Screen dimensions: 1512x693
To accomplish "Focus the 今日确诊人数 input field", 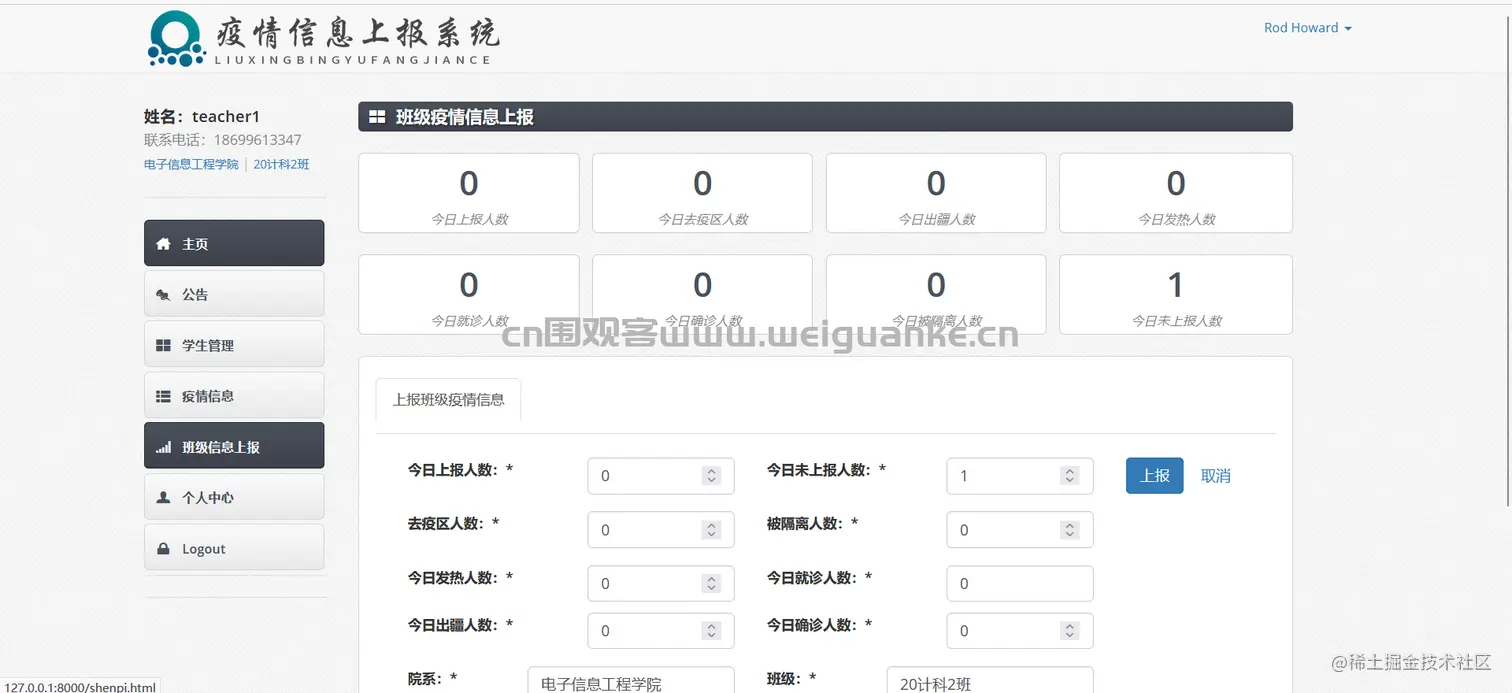I will pyautogui.click(x=1020, y=631).
